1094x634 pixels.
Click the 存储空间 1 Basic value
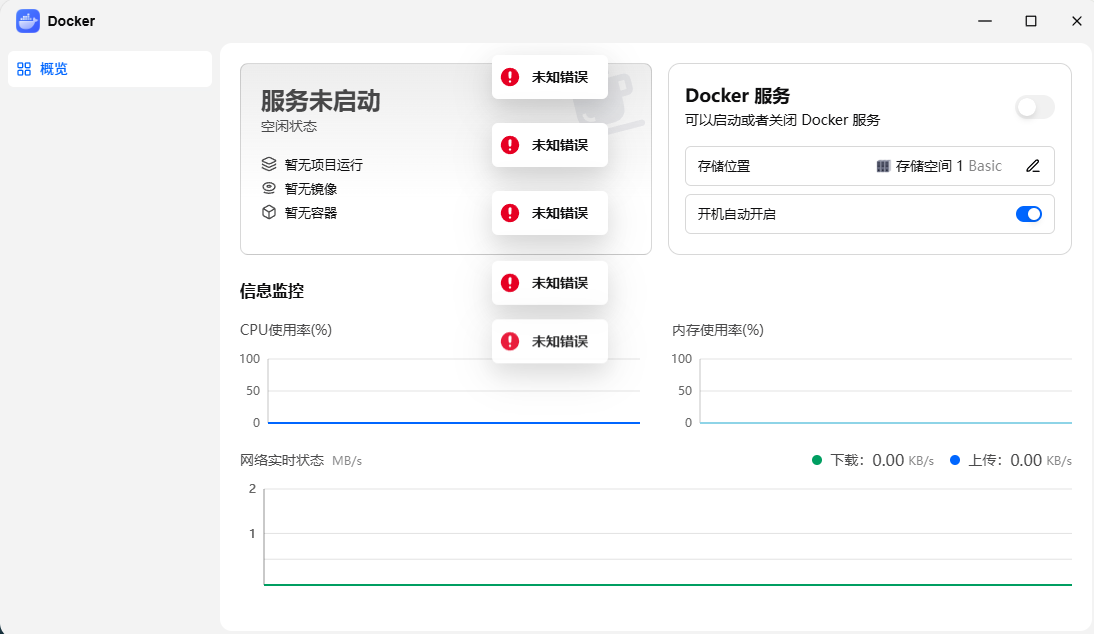(948, 166)
